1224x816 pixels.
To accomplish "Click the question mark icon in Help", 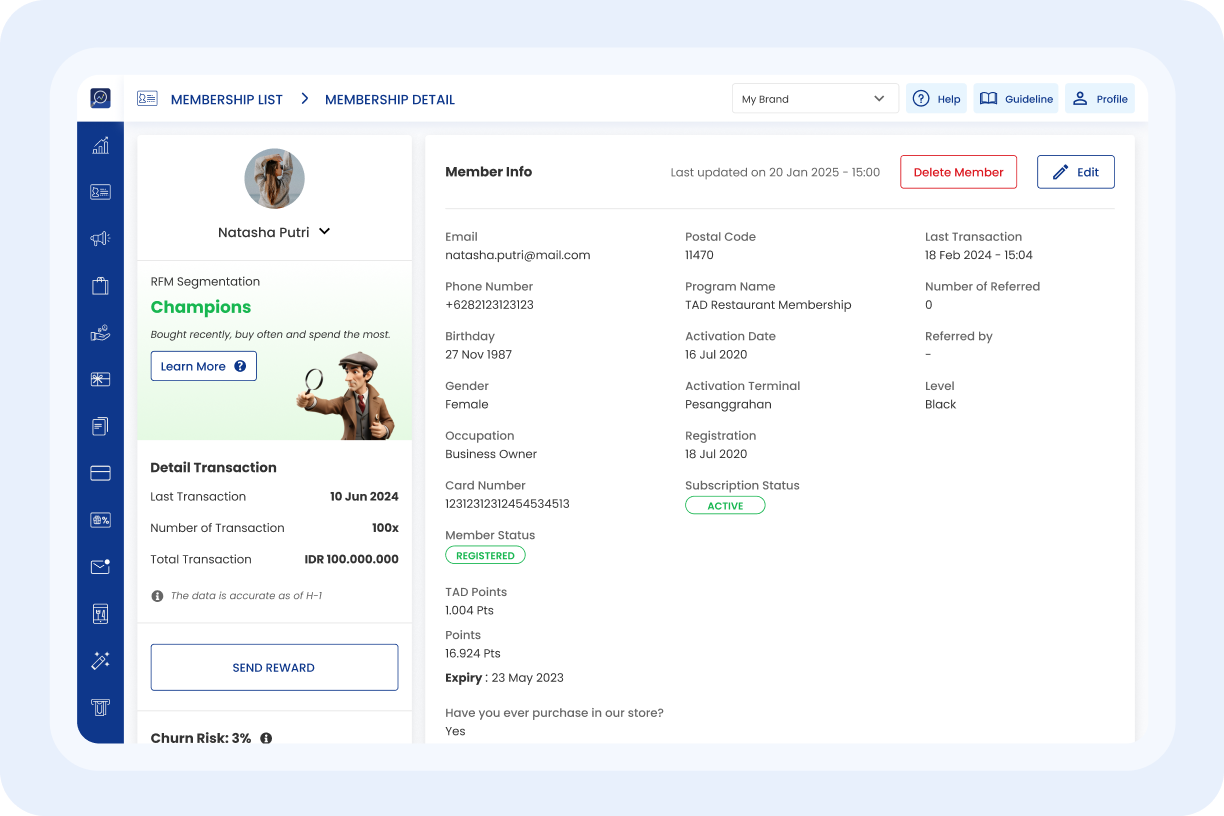I will (921, 99).
